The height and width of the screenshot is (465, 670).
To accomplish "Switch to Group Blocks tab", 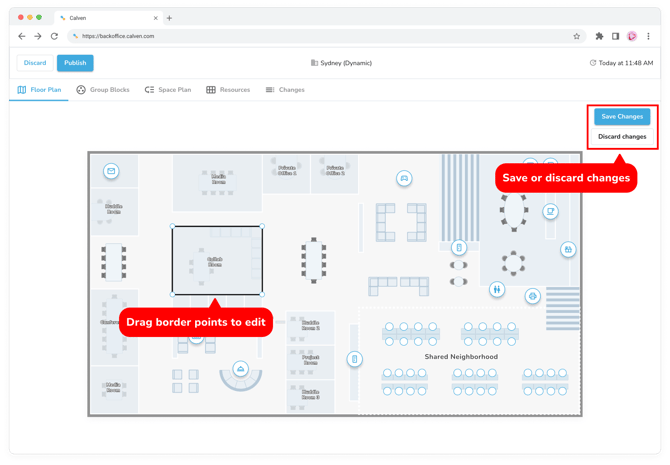I will pos(103,90).
